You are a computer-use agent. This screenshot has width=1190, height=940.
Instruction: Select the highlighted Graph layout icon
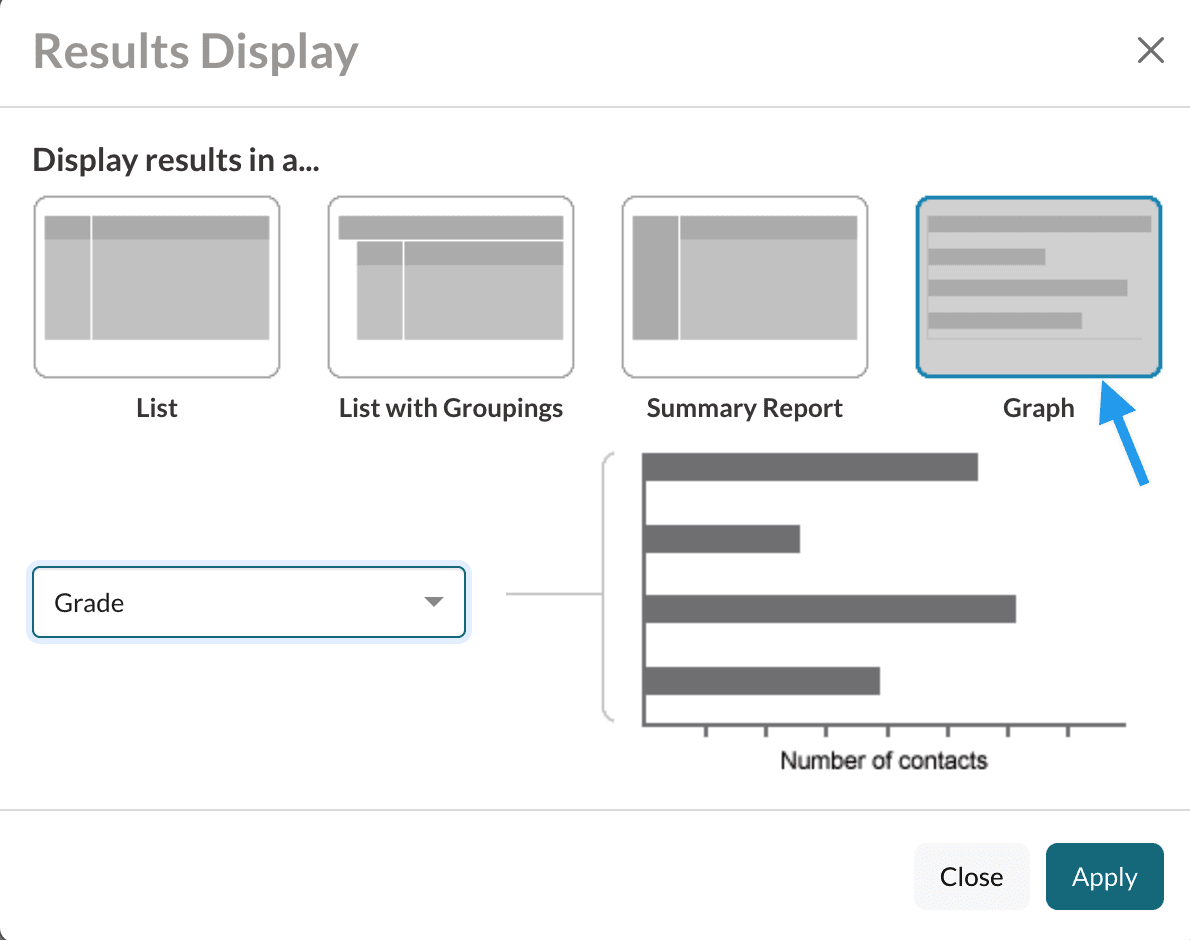1039,287
